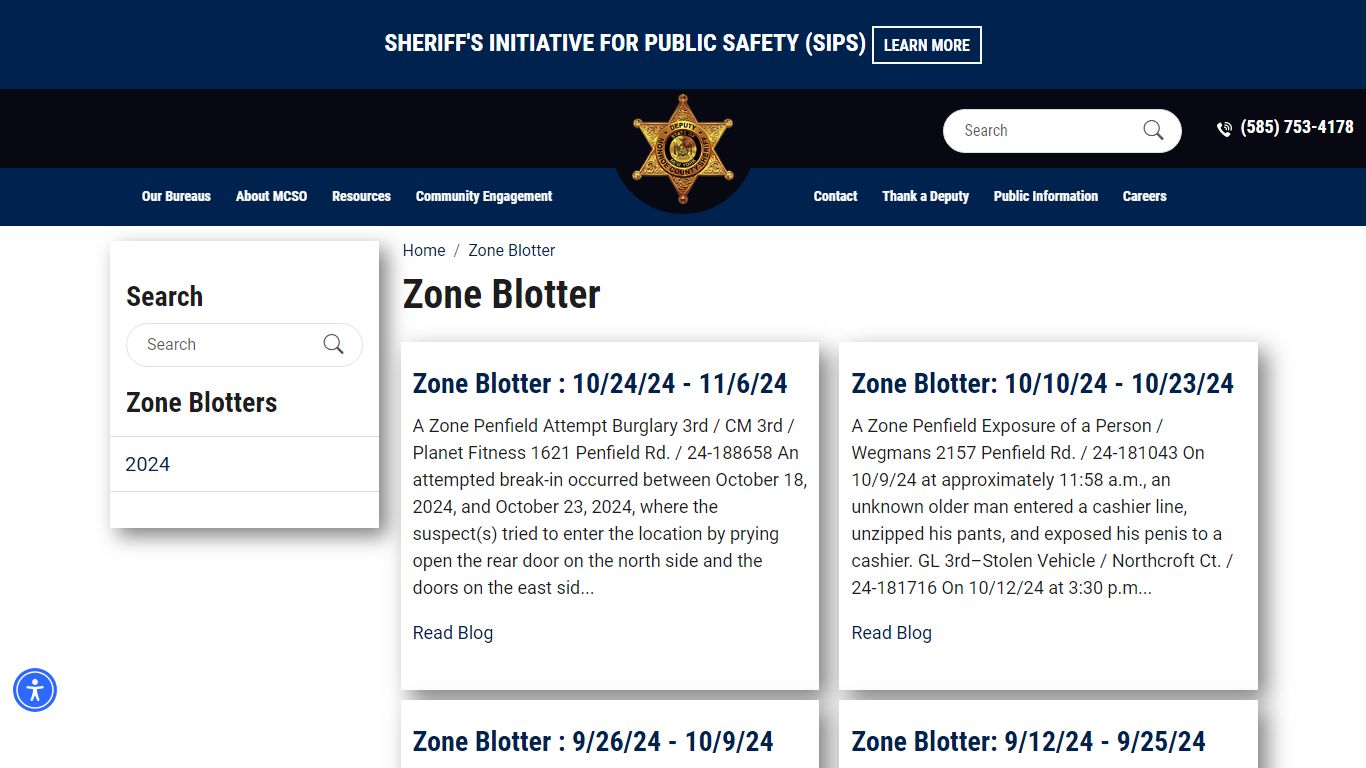This screenshot has width=1366, height=768.
Task: Read Blog for 10/10/24 - 10/23/24 blotter
Action: point(892,632)
